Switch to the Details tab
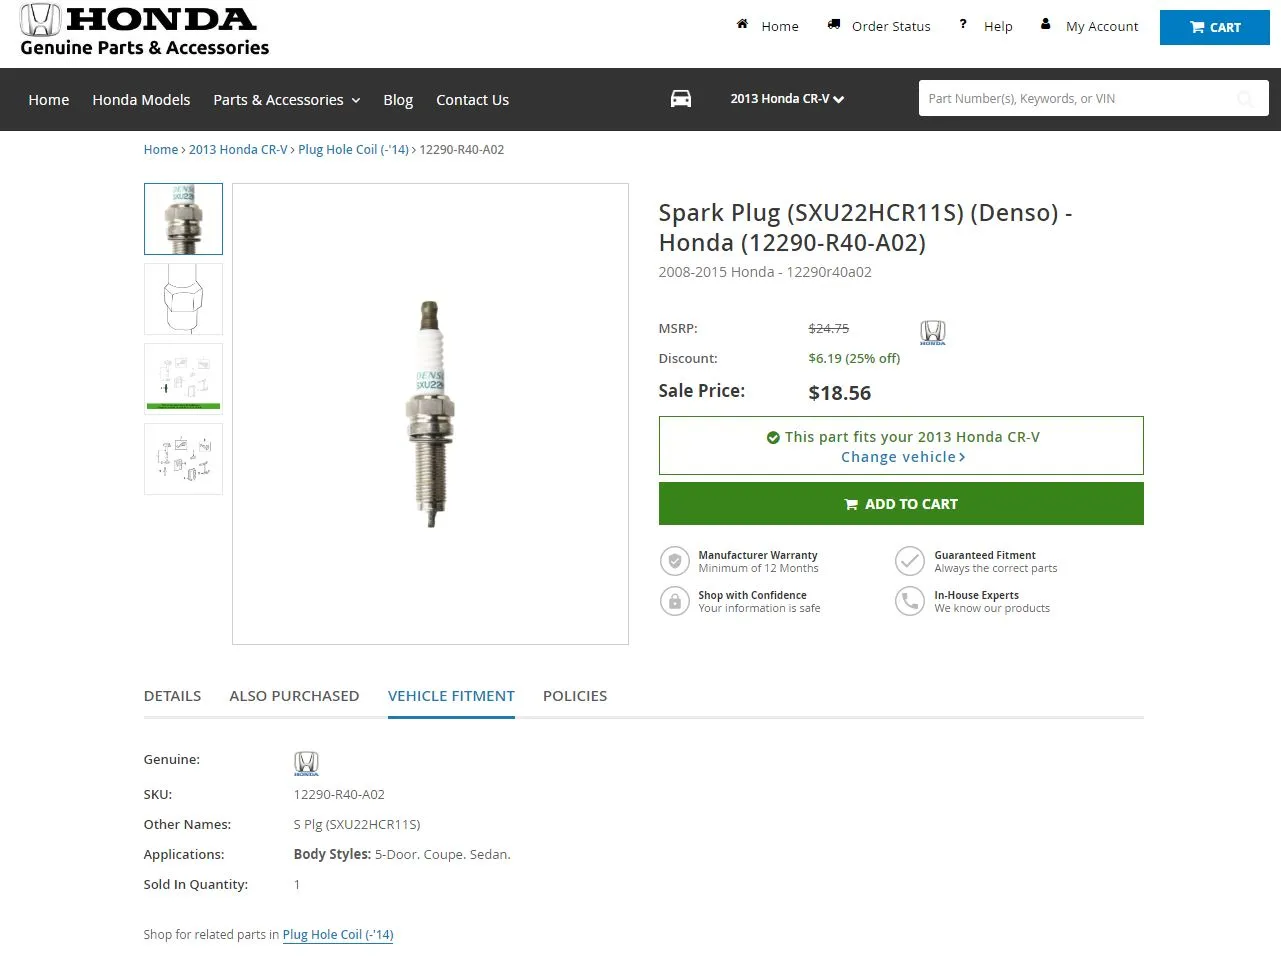 click(172, 696)
